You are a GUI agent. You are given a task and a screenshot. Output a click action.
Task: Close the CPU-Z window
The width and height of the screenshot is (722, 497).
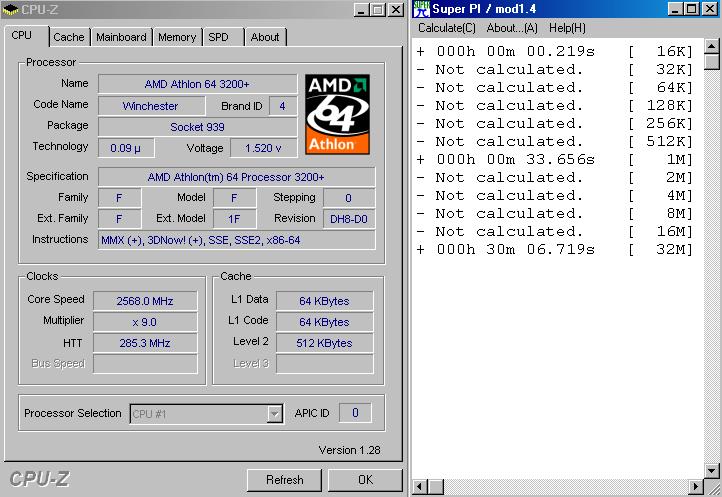click(x=396, y=10)
